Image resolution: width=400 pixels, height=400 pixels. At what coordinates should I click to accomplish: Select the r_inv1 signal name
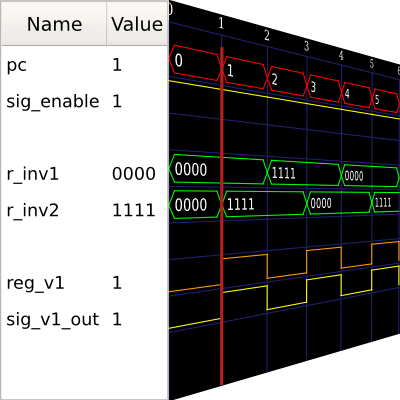pyautogui.click(x=33, y=174)
